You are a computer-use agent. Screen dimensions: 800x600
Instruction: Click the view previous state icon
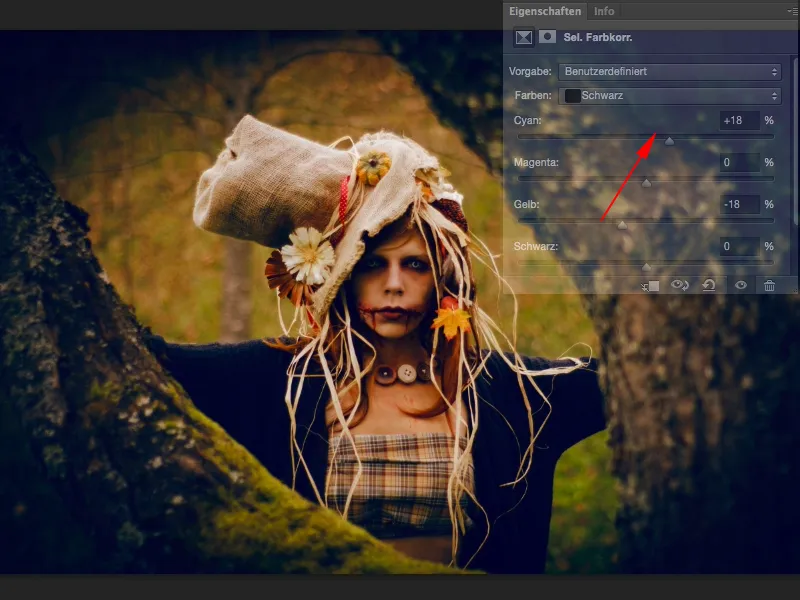[x=680, y=285]
